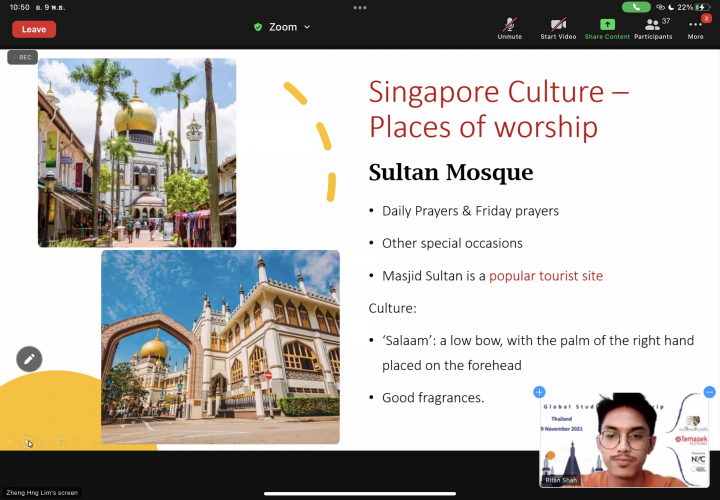This screenshot has width=720, height=500.
Task: Expand the video thumbnail with plus button
Action: [x=539, y=392]
